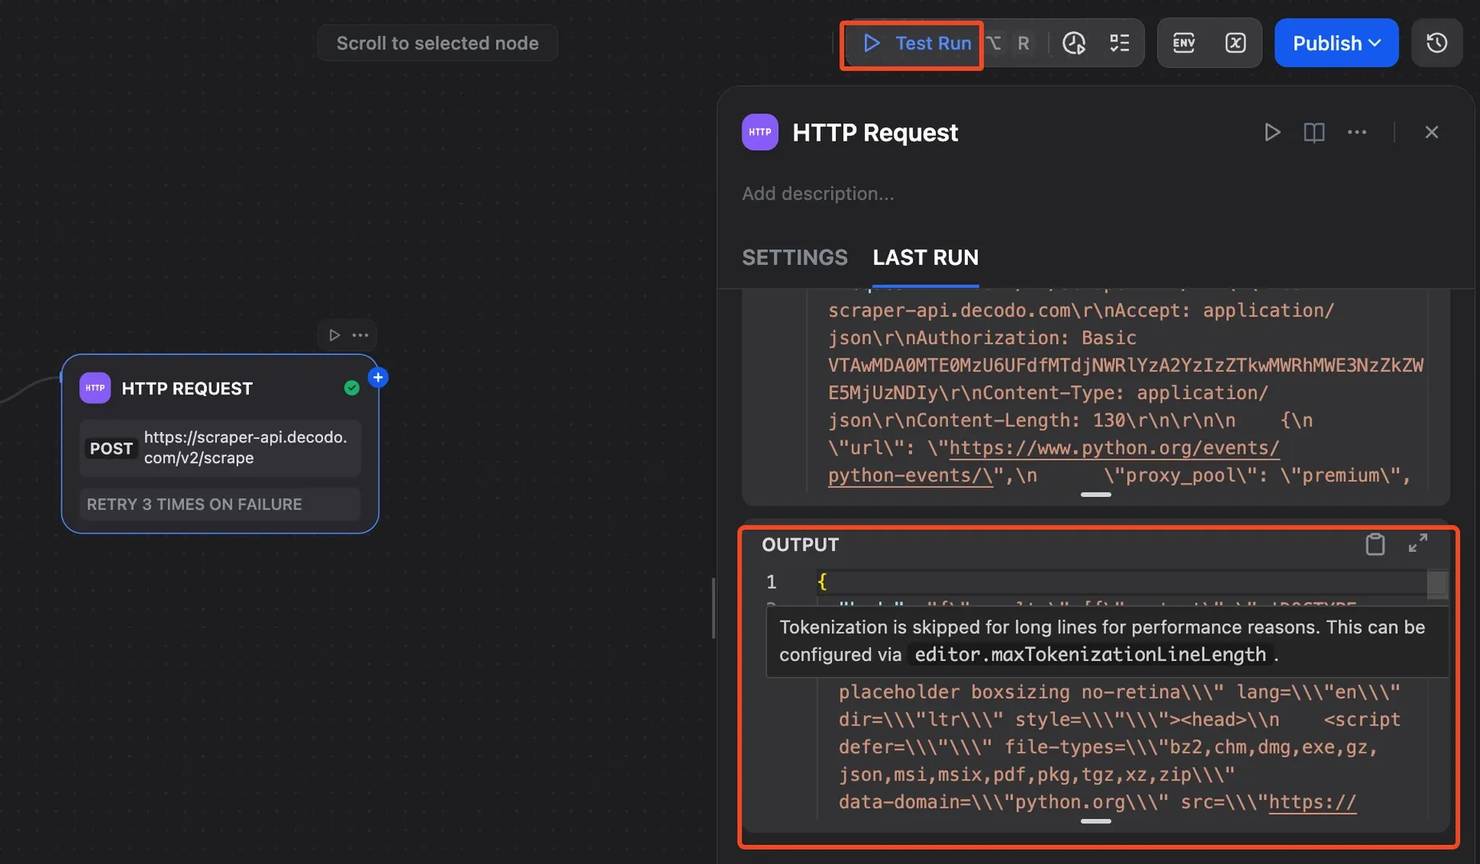
Task: Copy the OUTPUT content with clipboard icon
Action: 1375,544
